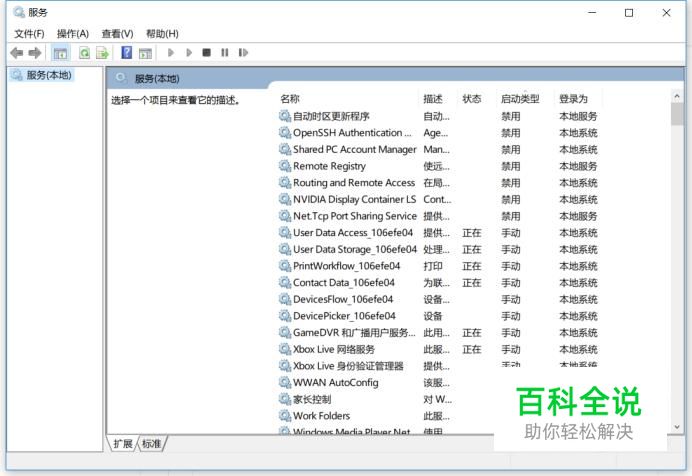The height and width of the screenshot is (476, 692).
Task: Select the Remote Registry service
Action: point(329,166)
